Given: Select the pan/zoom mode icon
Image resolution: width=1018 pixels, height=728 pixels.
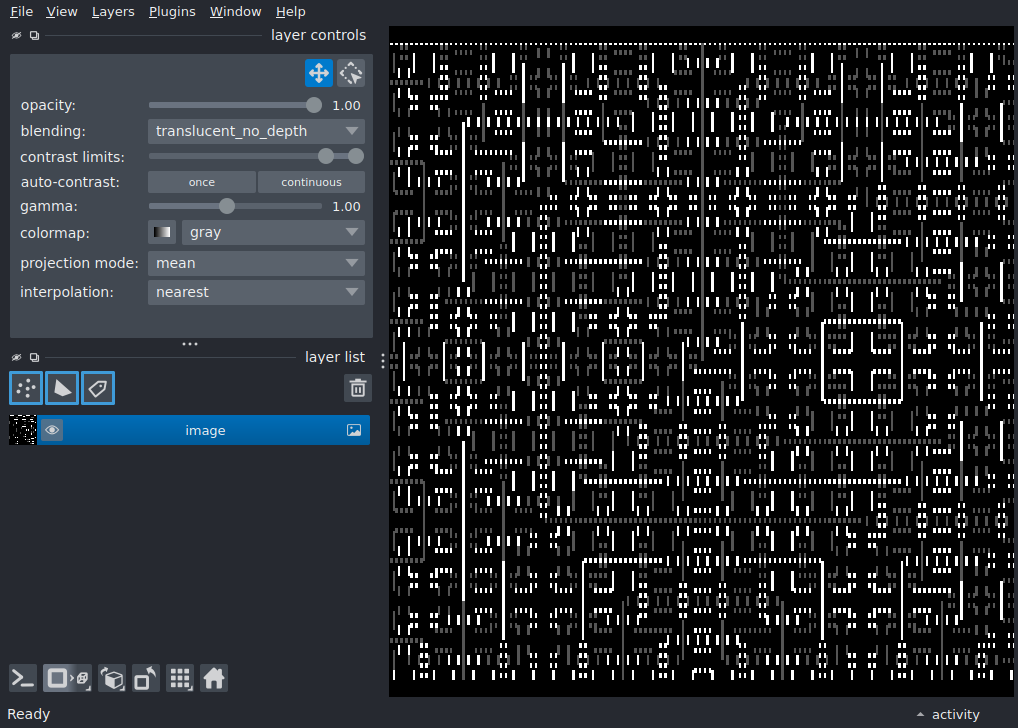Looking at the screenshot, I should point(319,73).
